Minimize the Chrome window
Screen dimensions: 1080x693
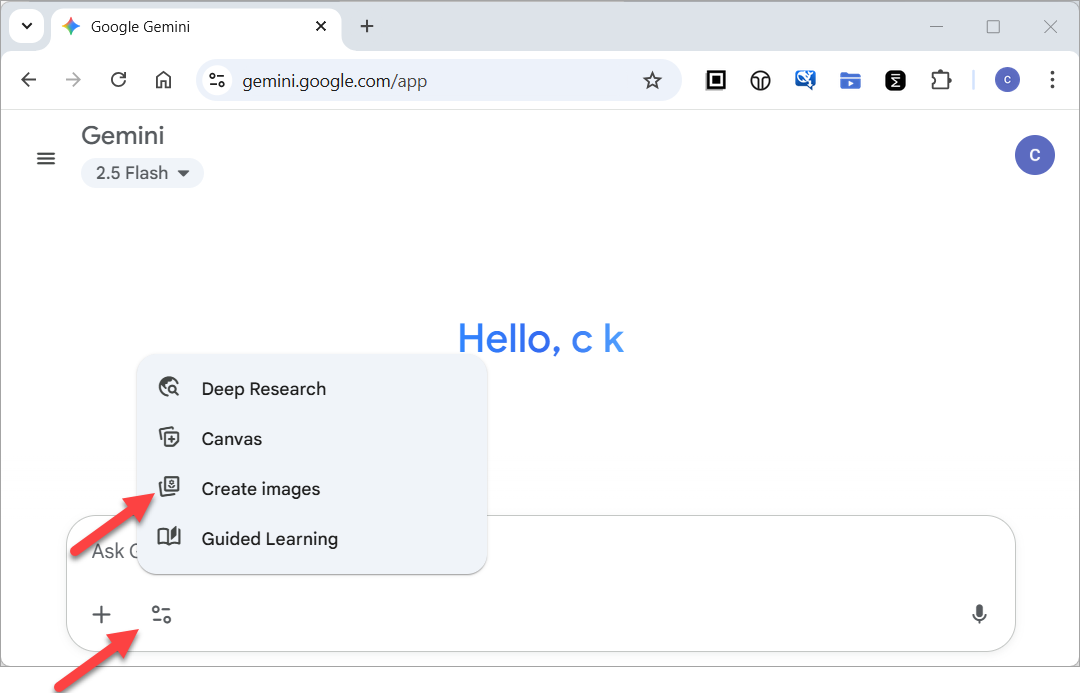(936, 27)
